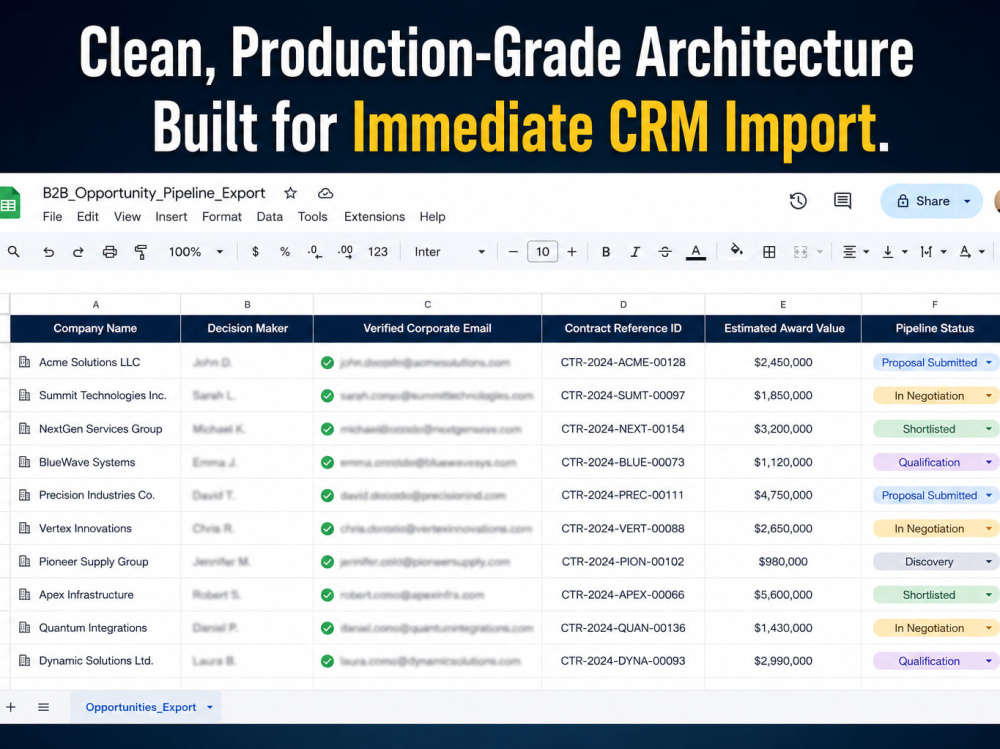Format as currency with dollar icon

point(255,252)
